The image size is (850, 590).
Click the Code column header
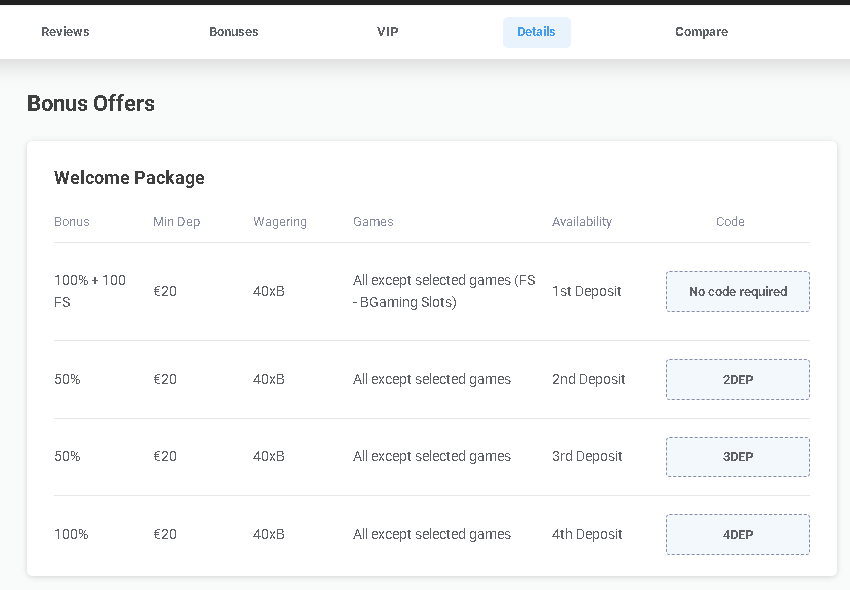click(x=730, y=222)
